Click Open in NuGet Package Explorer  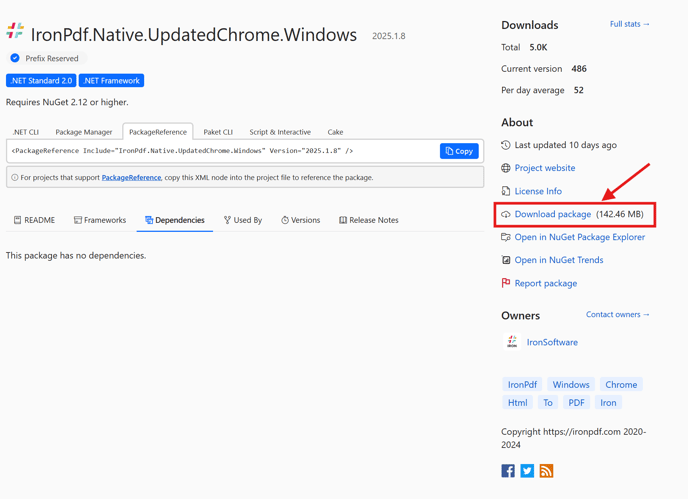pos(580,237)
